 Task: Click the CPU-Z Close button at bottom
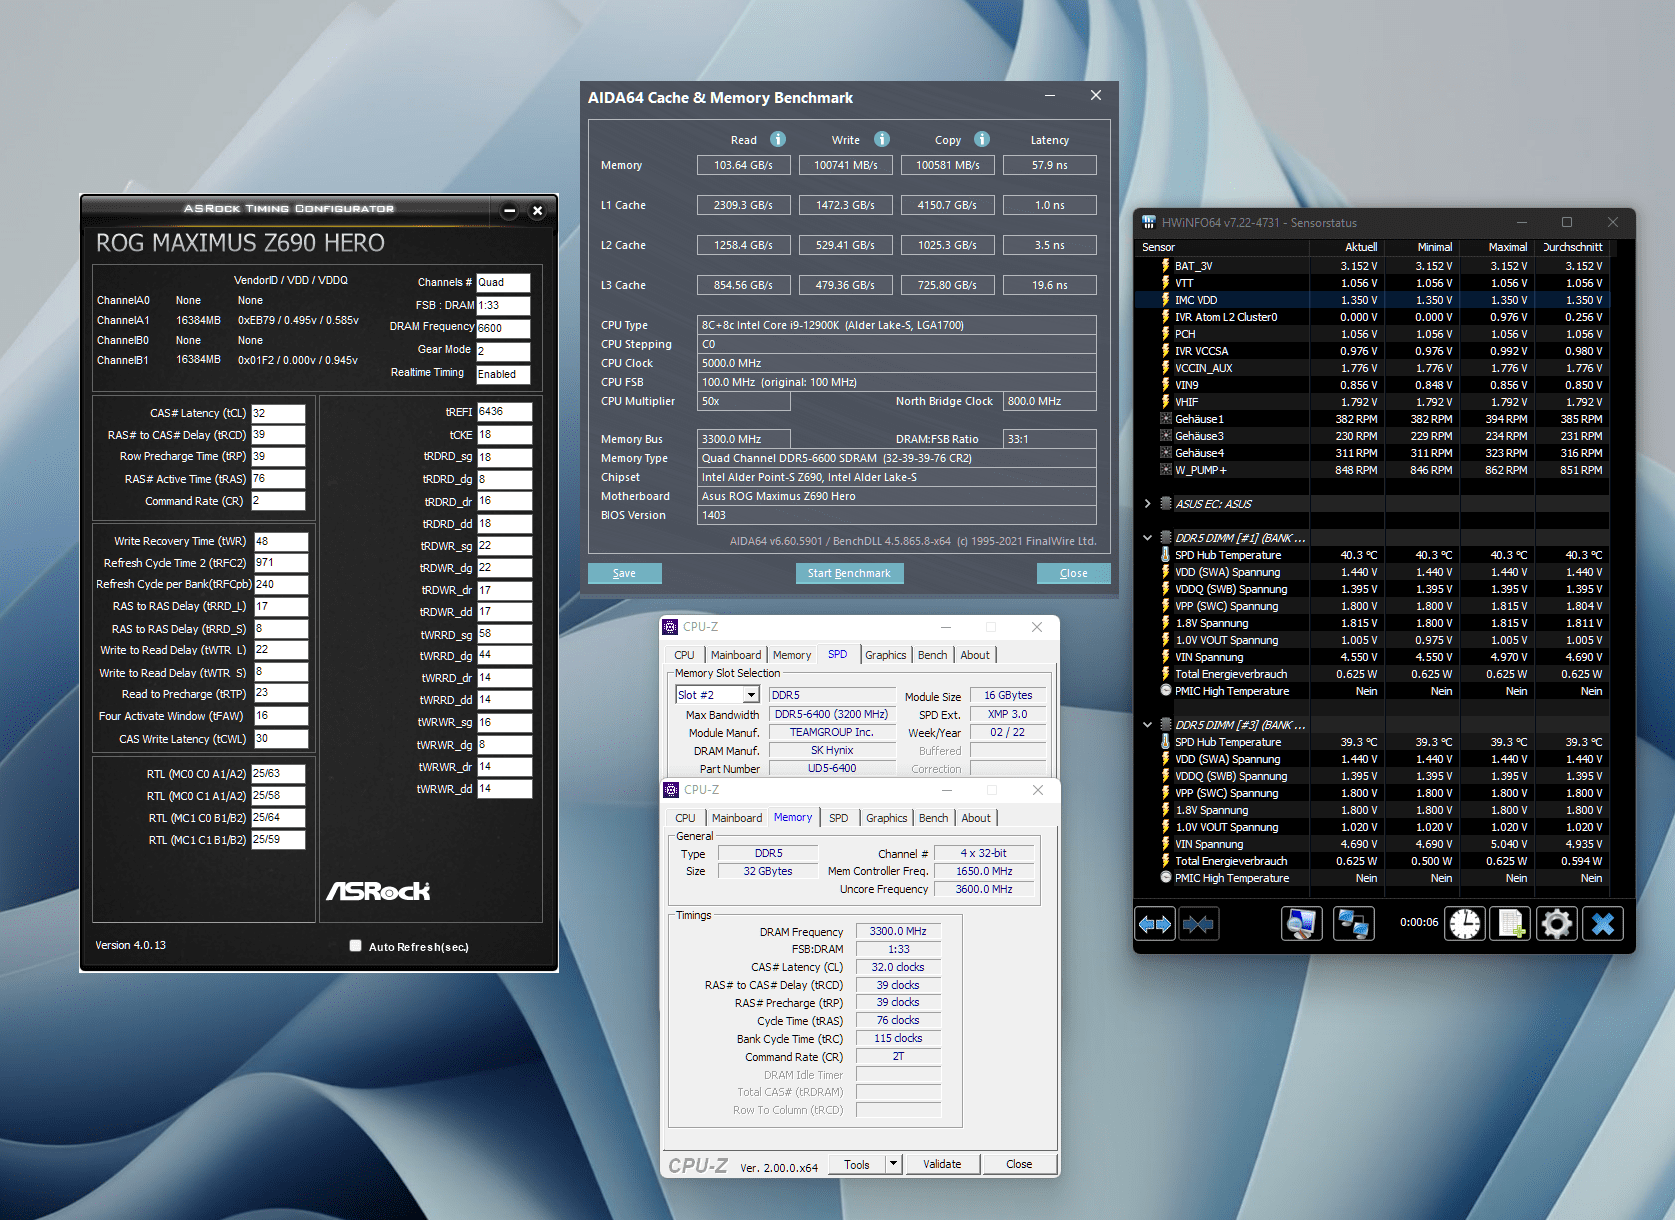pyautogui.click(x=1019, y=1164)
